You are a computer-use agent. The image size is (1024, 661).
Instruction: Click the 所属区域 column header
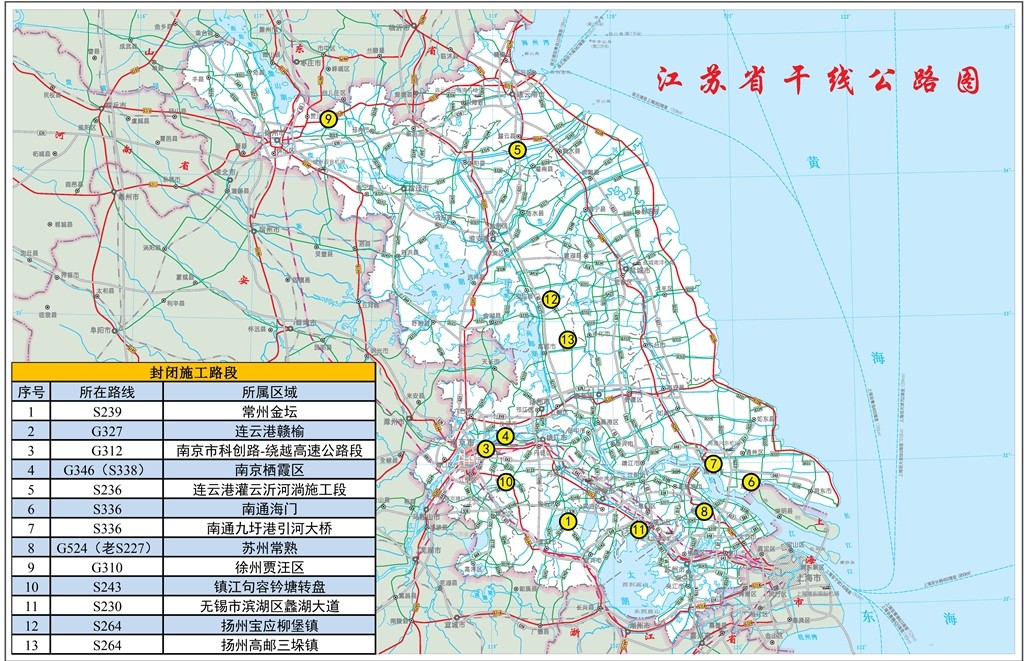tap(269, 392)
